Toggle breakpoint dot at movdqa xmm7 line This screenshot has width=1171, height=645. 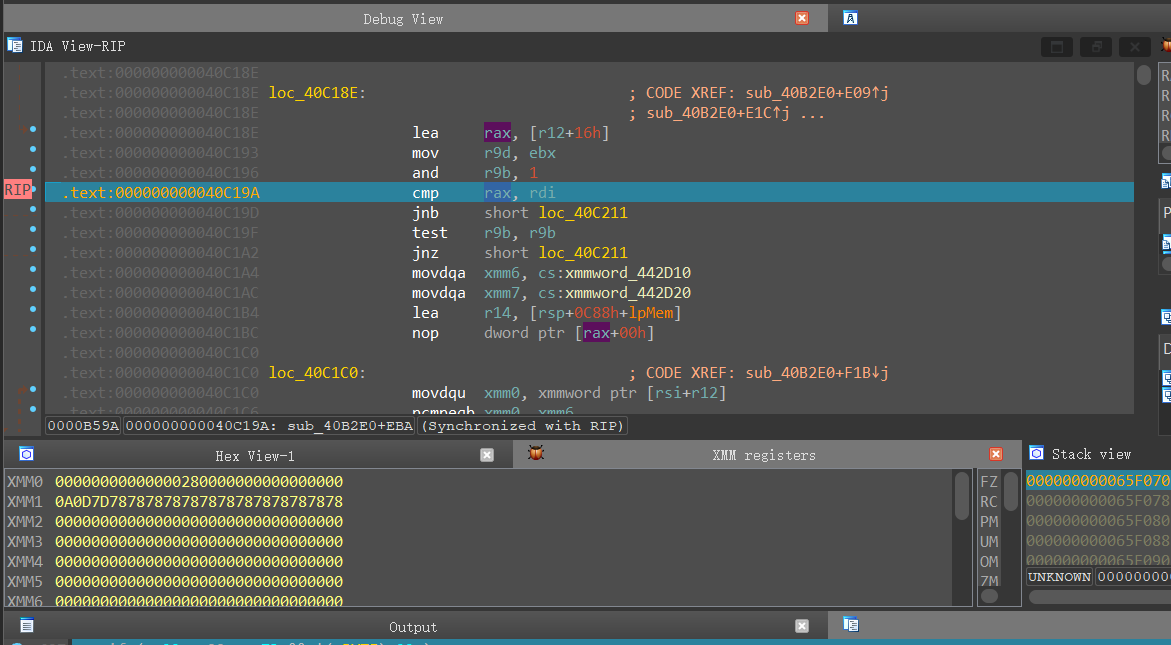(x=33, y=289)
